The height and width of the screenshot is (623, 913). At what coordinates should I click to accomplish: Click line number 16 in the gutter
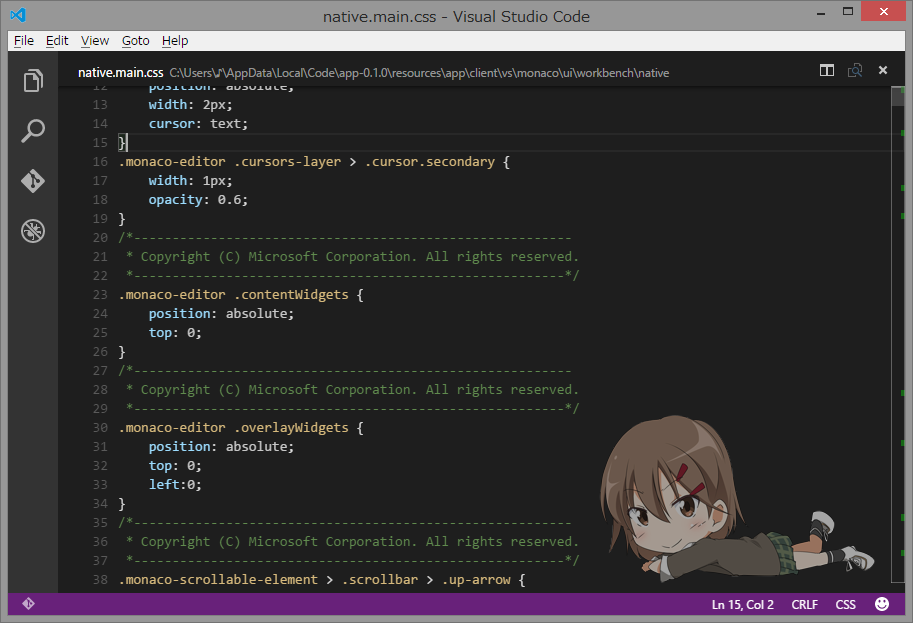coord(100,162)
